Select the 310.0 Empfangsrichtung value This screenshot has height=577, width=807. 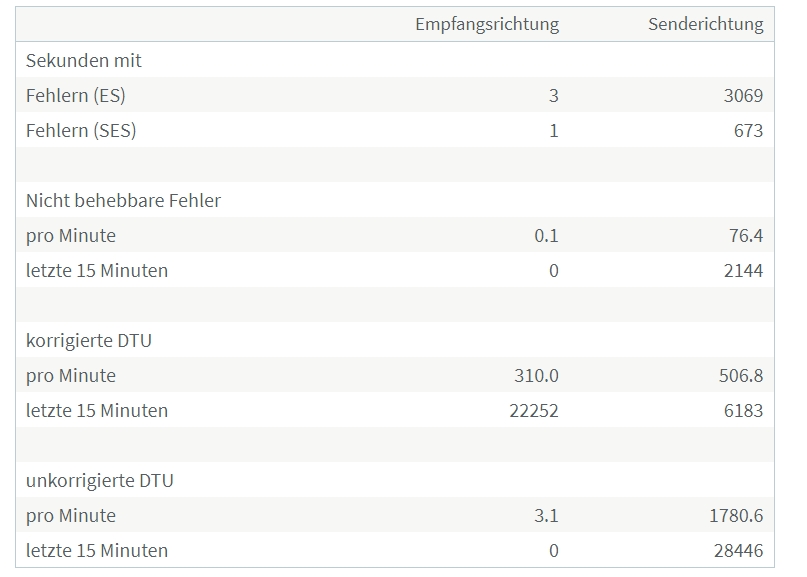click(x=536, y=375)
